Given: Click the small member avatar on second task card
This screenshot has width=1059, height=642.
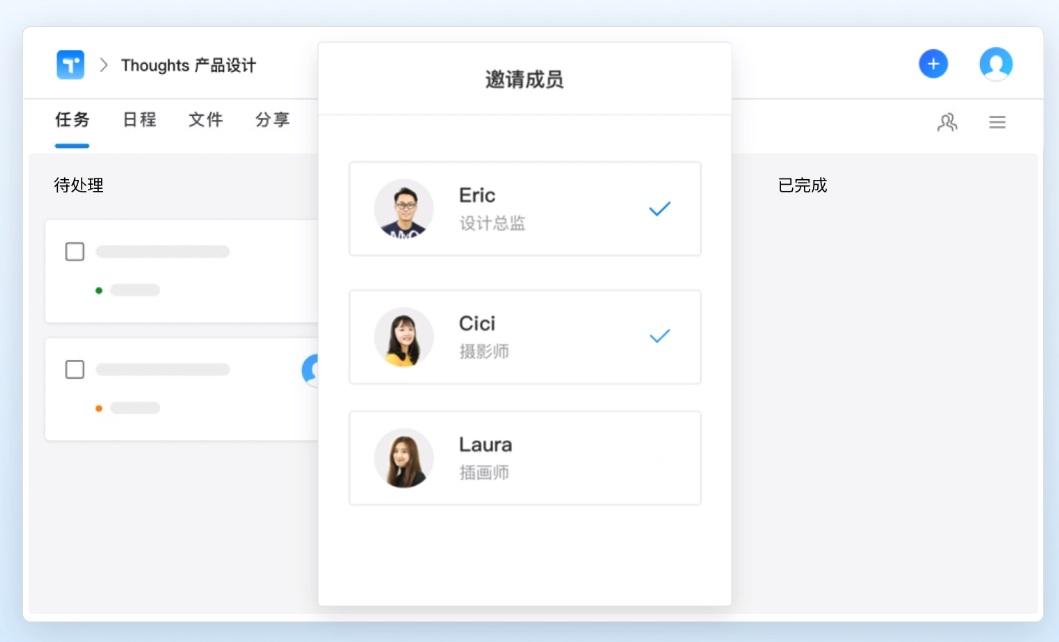Looking at the screenshot, I should (x=314, y=369).
